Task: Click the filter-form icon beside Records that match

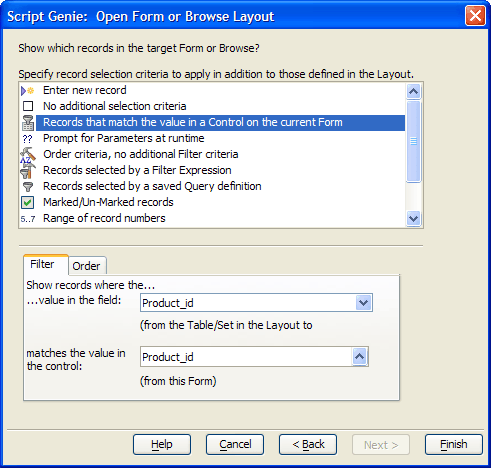Action: (28, 123)
